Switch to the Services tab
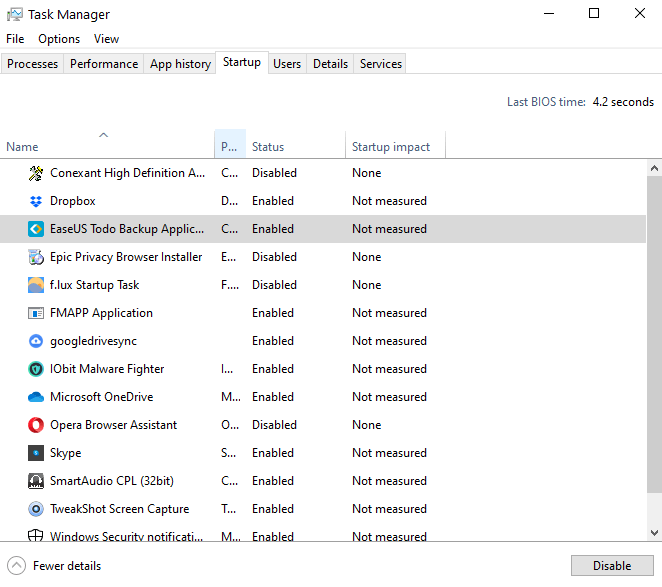 click(x=381, y=64)
